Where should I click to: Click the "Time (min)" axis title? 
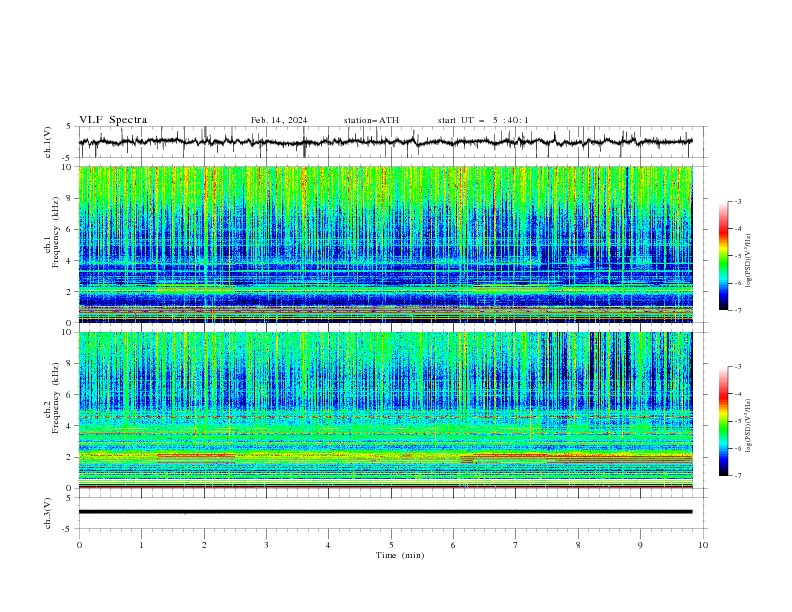400,555
